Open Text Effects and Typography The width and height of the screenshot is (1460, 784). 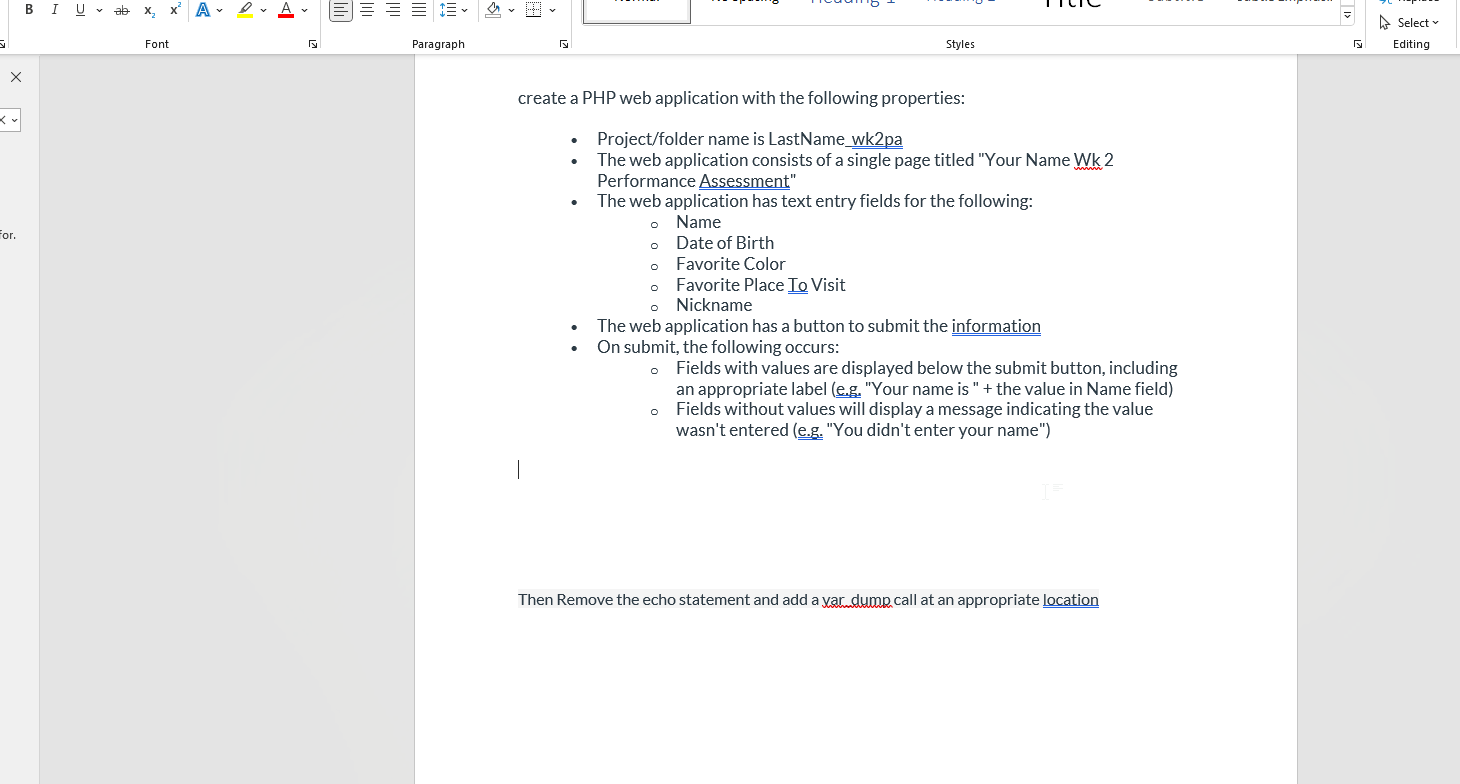click(204, 10)
